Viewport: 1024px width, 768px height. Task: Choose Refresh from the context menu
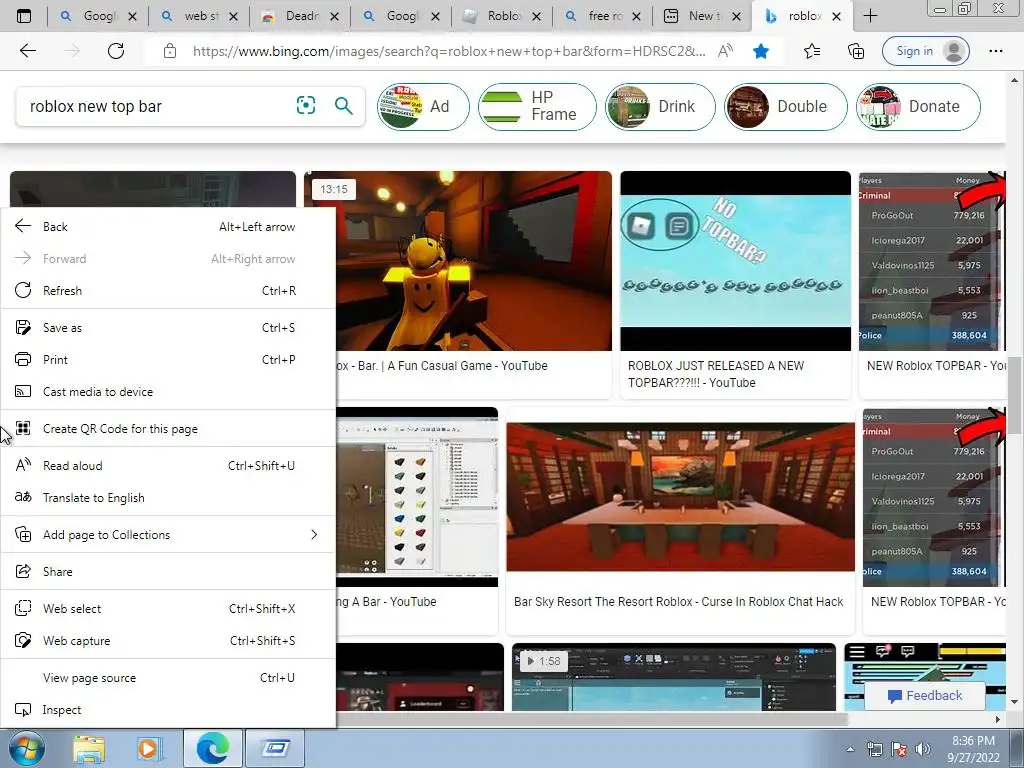[x=168, y=291]
